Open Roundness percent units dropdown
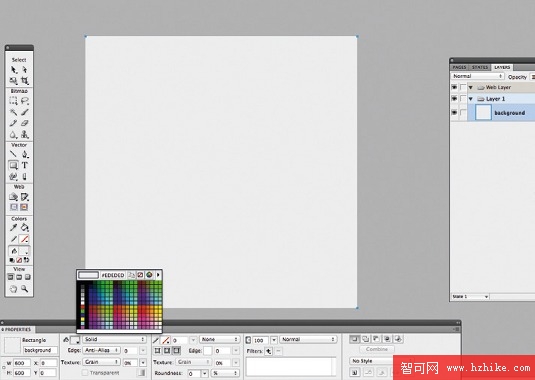Image resolution: width=535 pixels, height=380 pixels. tap(225, 374)
